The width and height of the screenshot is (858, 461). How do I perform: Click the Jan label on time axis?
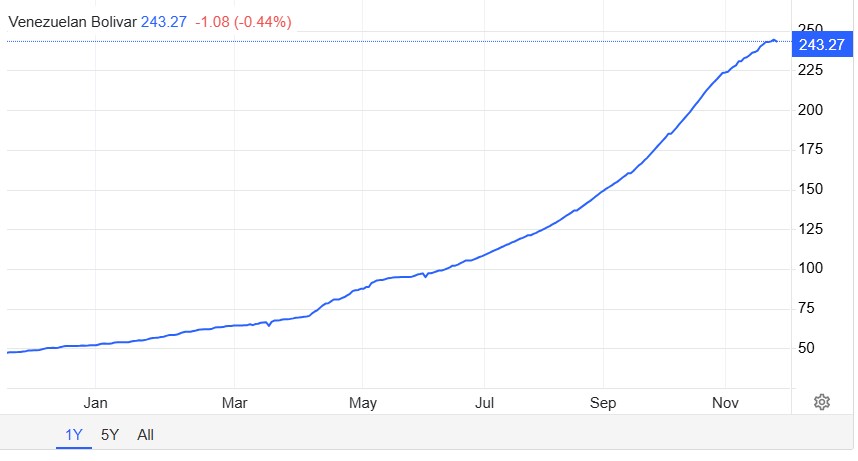point(96,403)
